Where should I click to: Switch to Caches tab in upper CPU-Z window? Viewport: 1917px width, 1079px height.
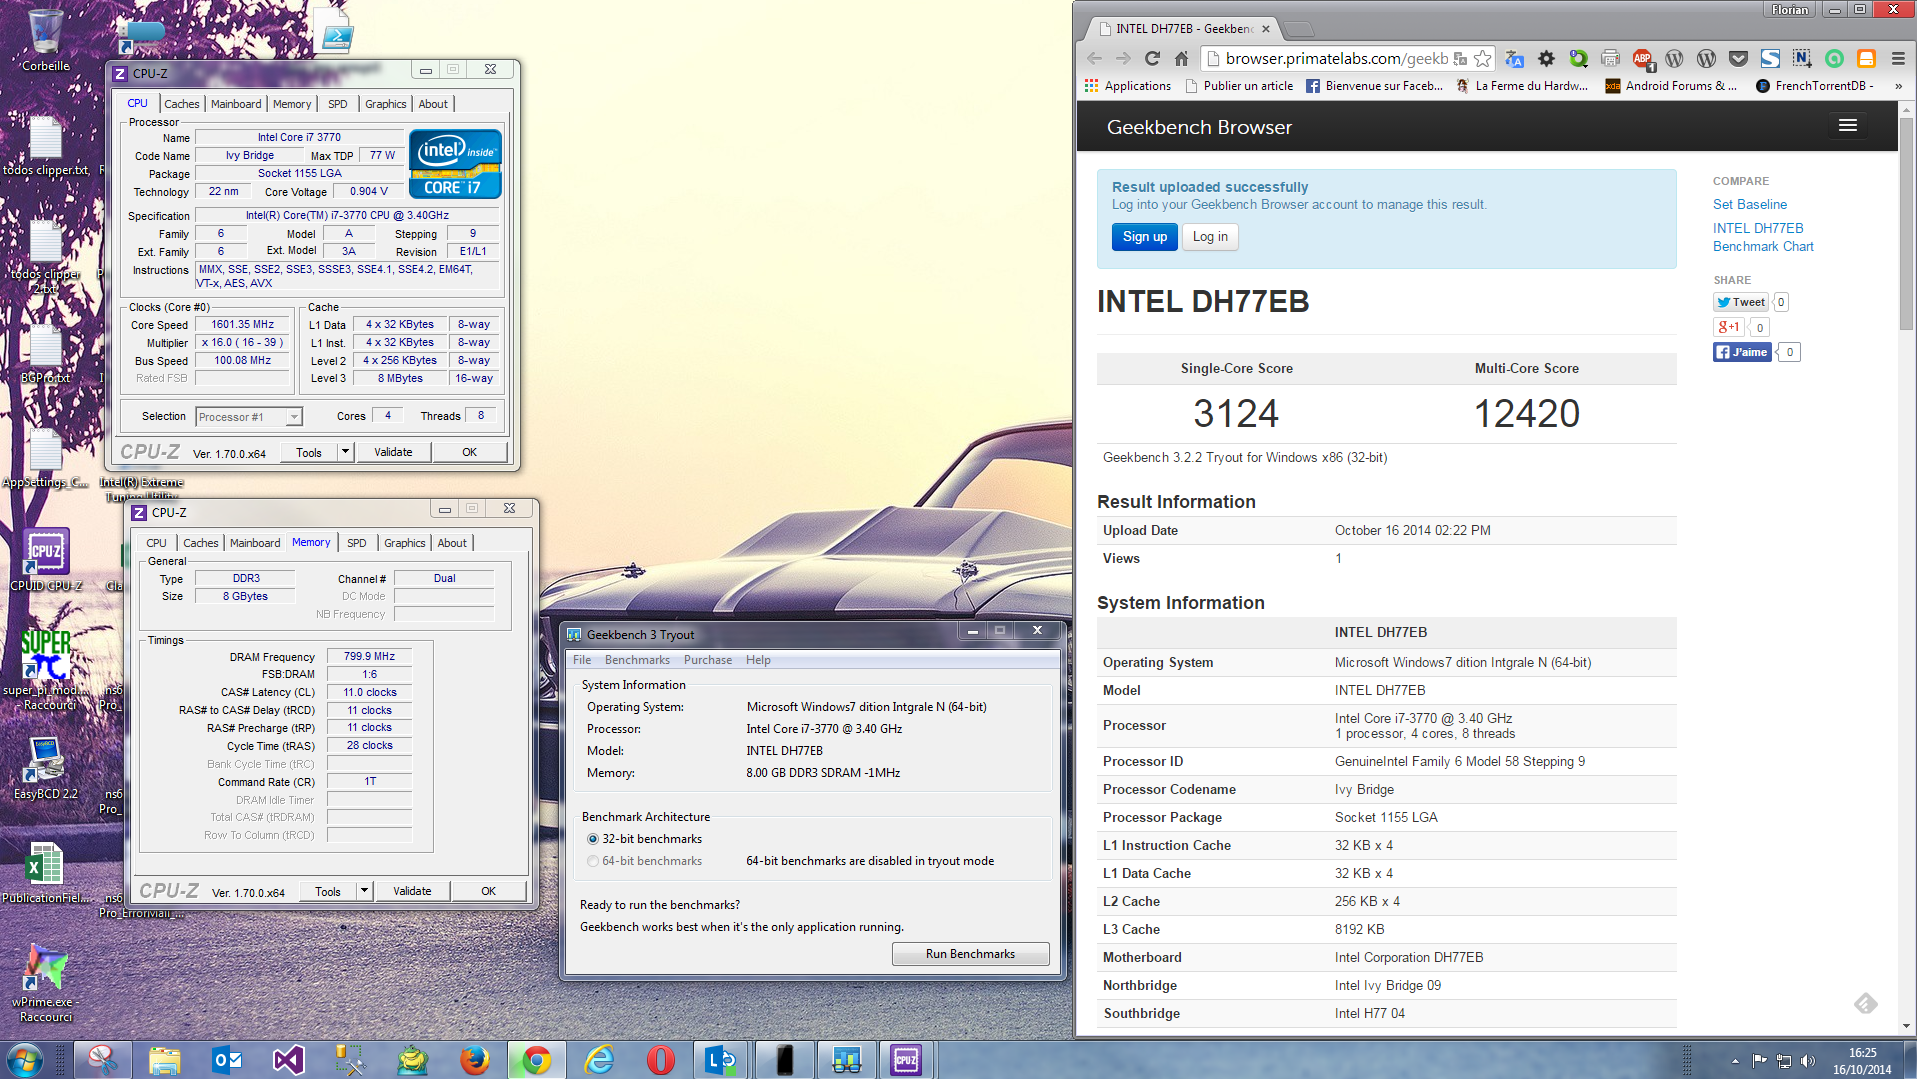point(181,104)
